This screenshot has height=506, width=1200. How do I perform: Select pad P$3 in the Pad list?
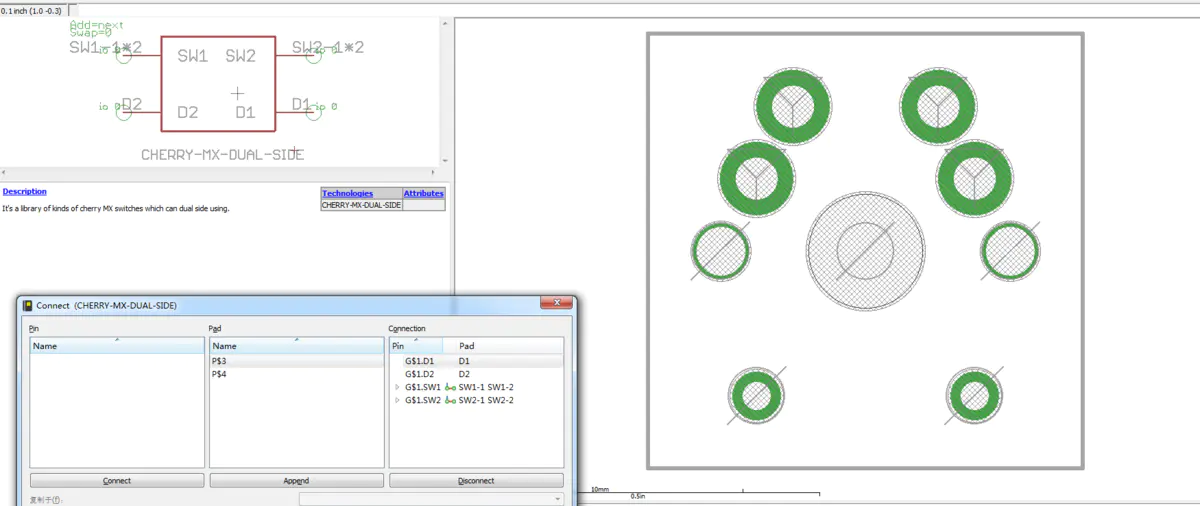click(296, 360)
